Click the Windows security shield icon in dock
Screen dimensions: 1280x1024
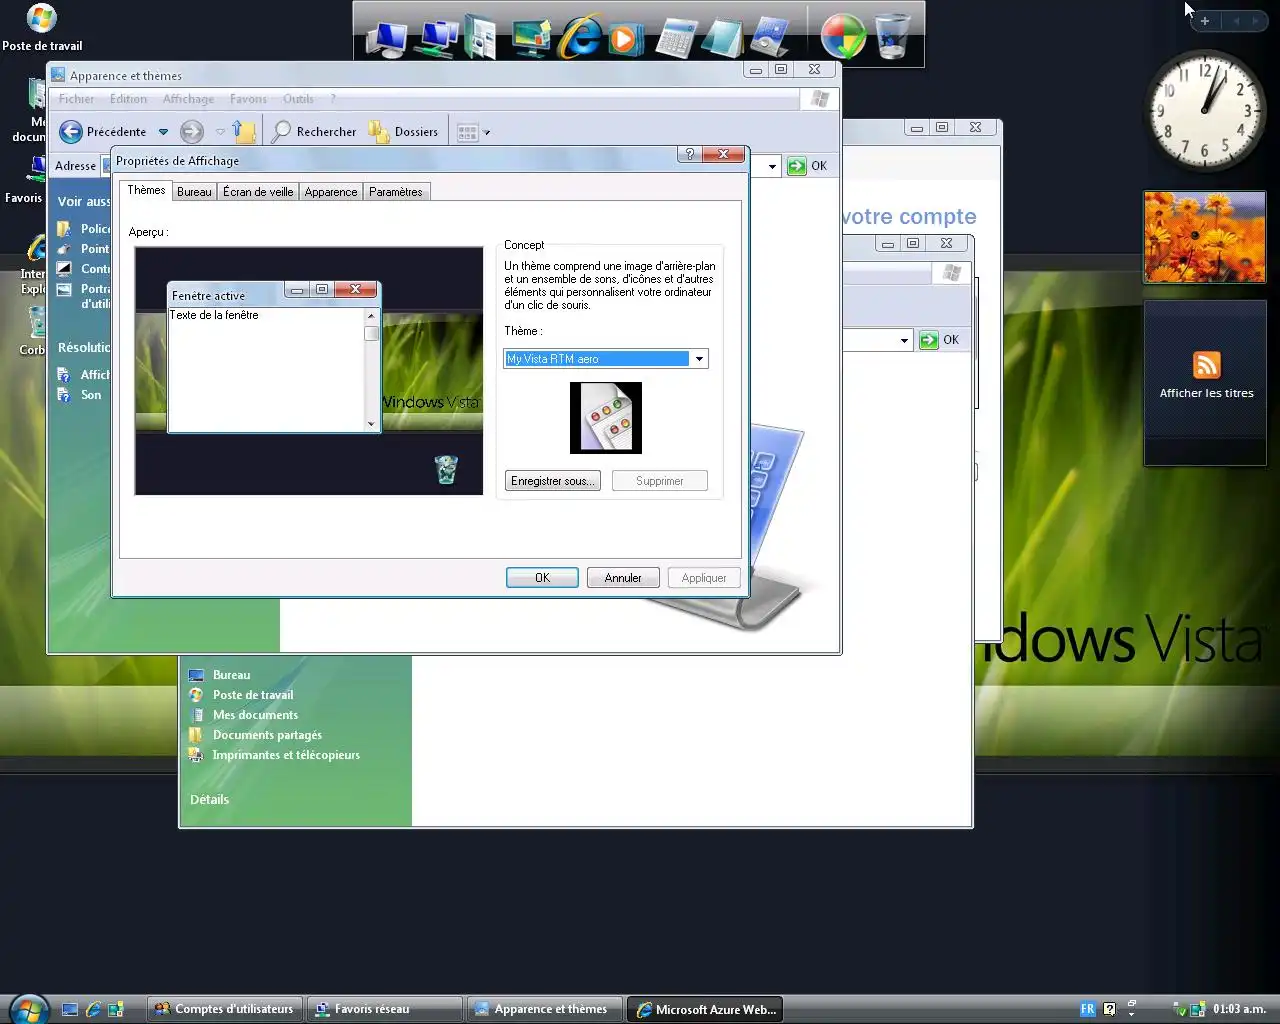[x=843, y=37]
